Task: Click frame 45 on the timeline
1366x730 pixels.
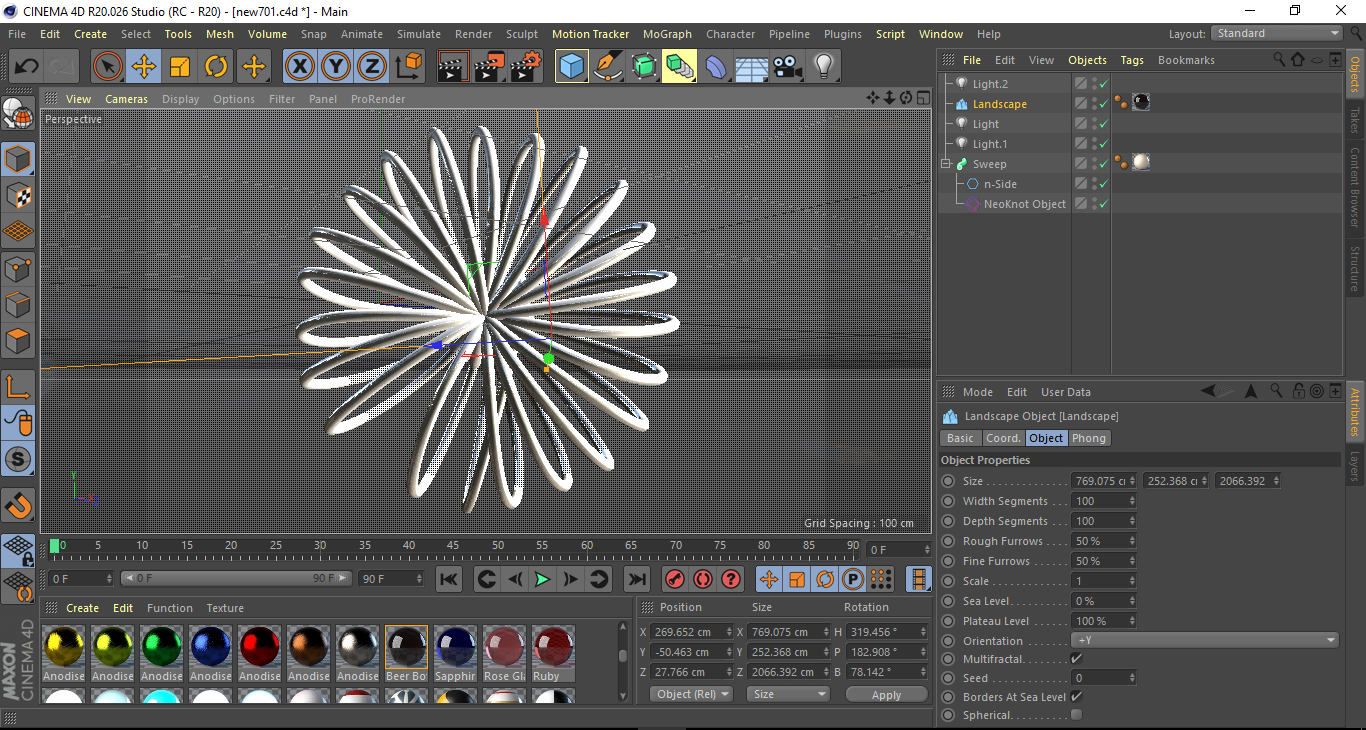Action: pos(453,546)
